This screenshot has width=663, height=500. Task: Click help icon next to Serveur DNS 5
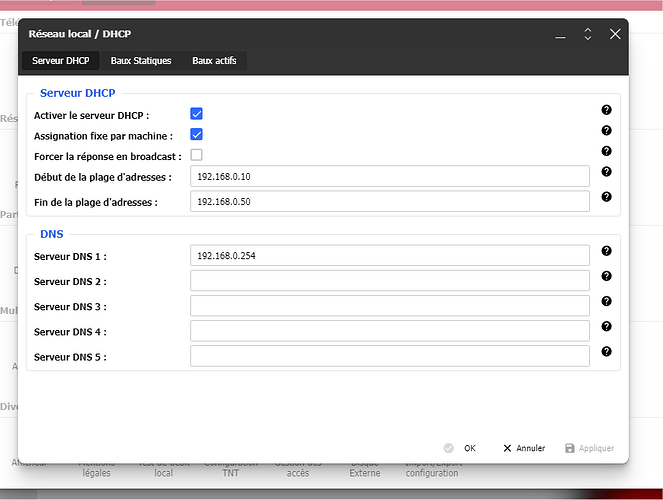(x=606, y=351)
